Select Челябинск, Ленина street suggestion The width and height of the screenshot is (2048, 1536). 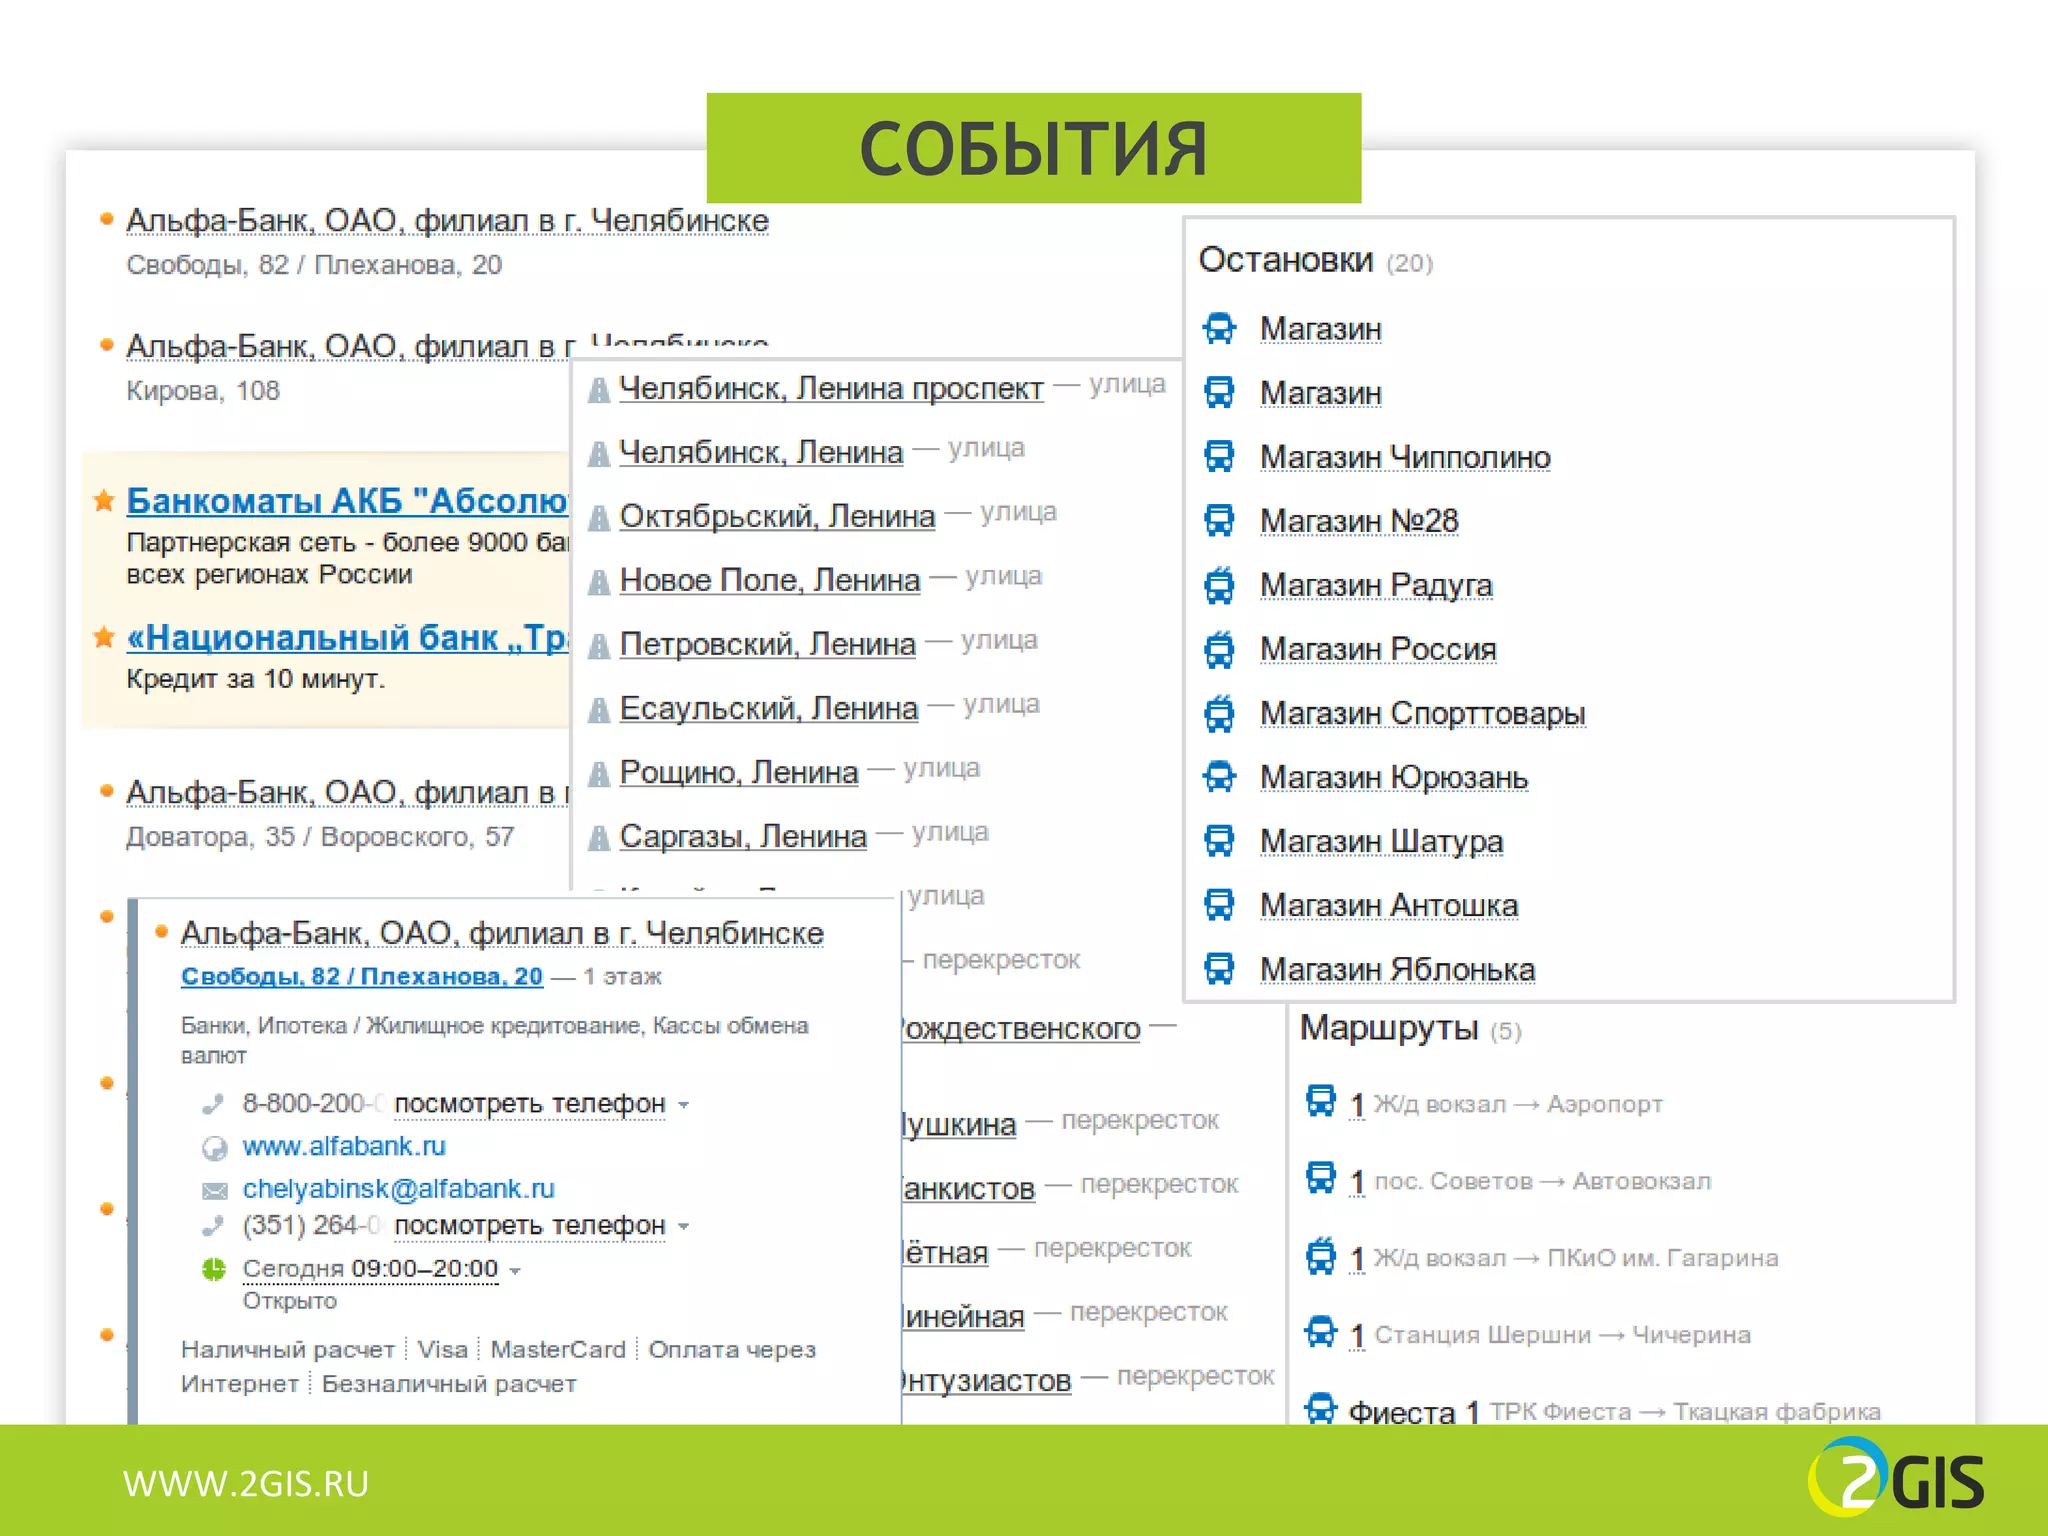pyautogui.click(x=761, y=452)
